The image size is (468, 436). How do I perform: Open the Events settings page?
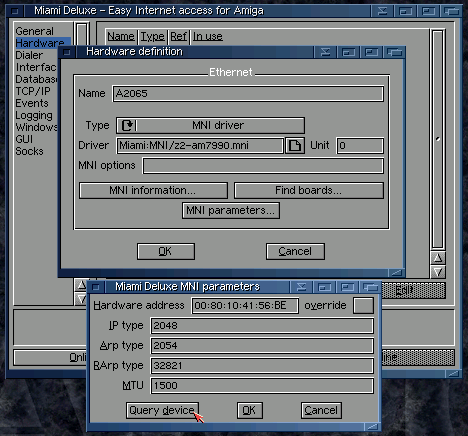click(32, 103)
